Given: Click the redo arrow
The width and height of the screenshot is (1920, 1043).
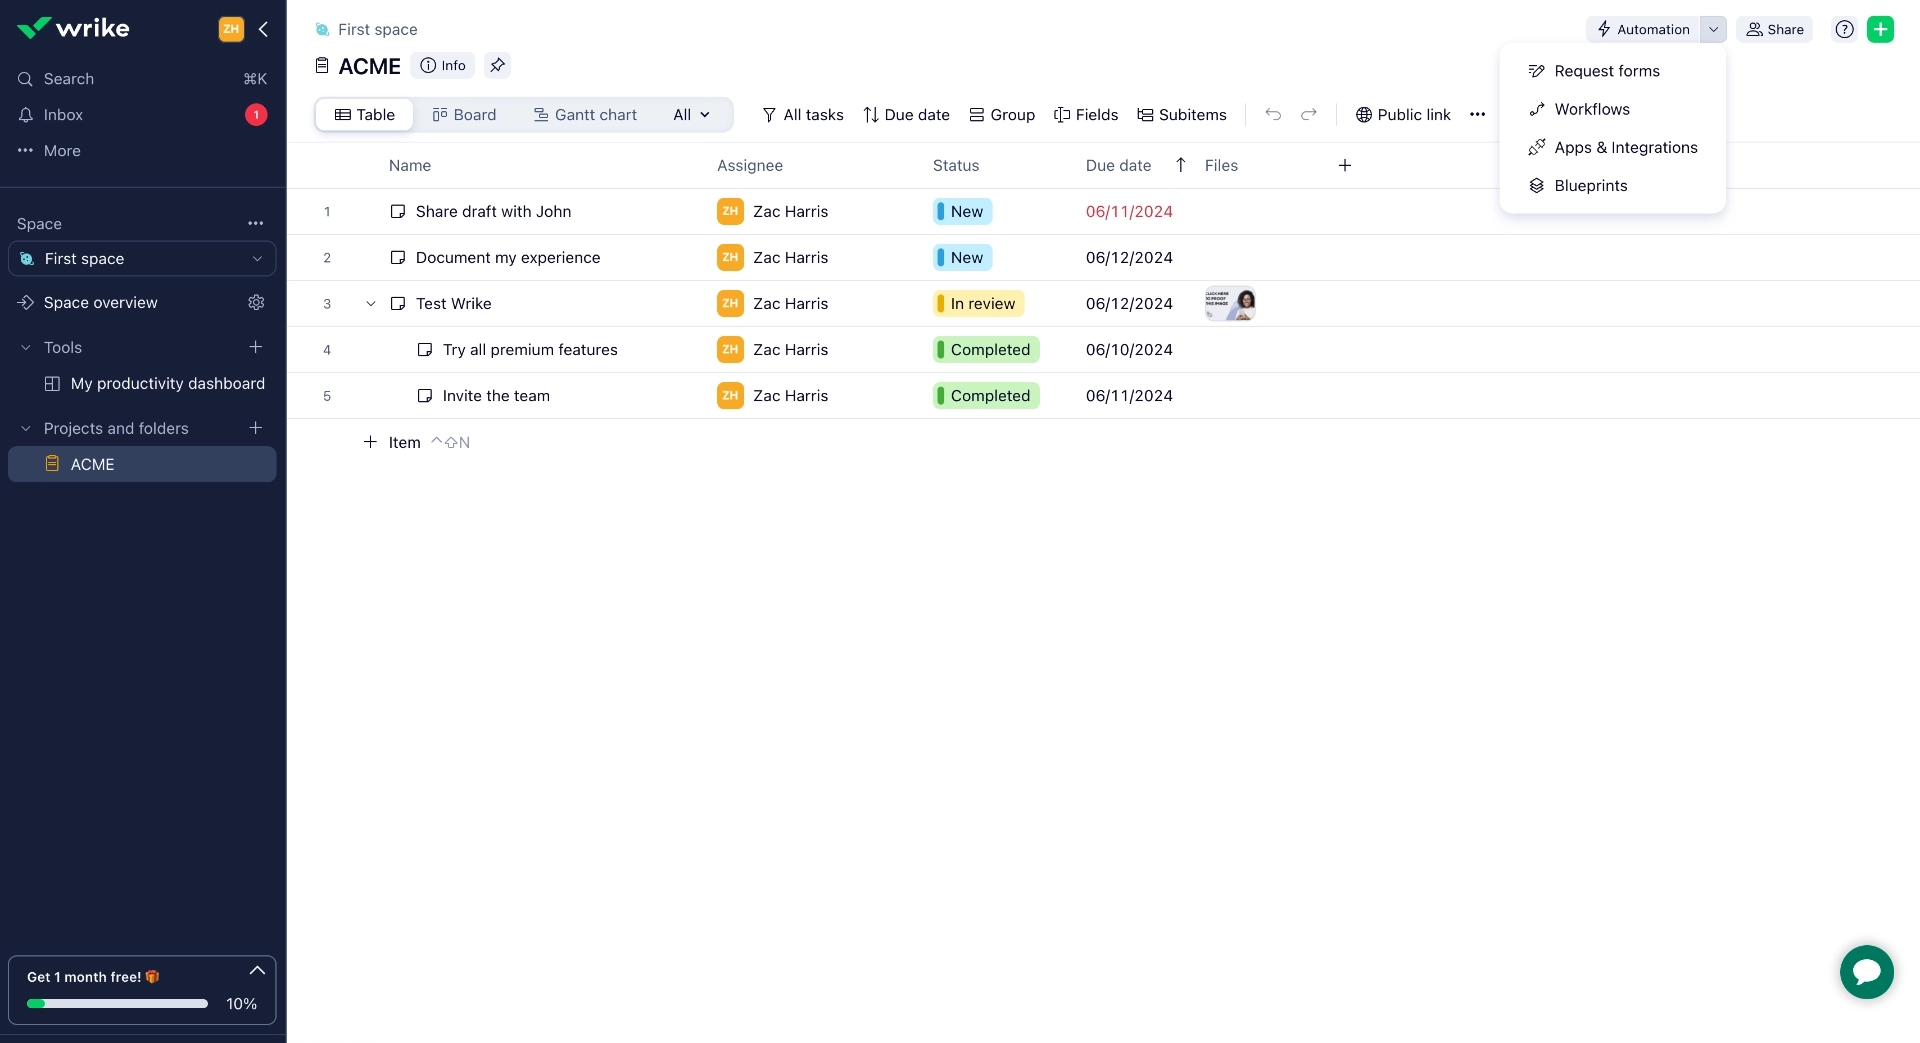Looking at the screenshot, I should (1309, 115).
